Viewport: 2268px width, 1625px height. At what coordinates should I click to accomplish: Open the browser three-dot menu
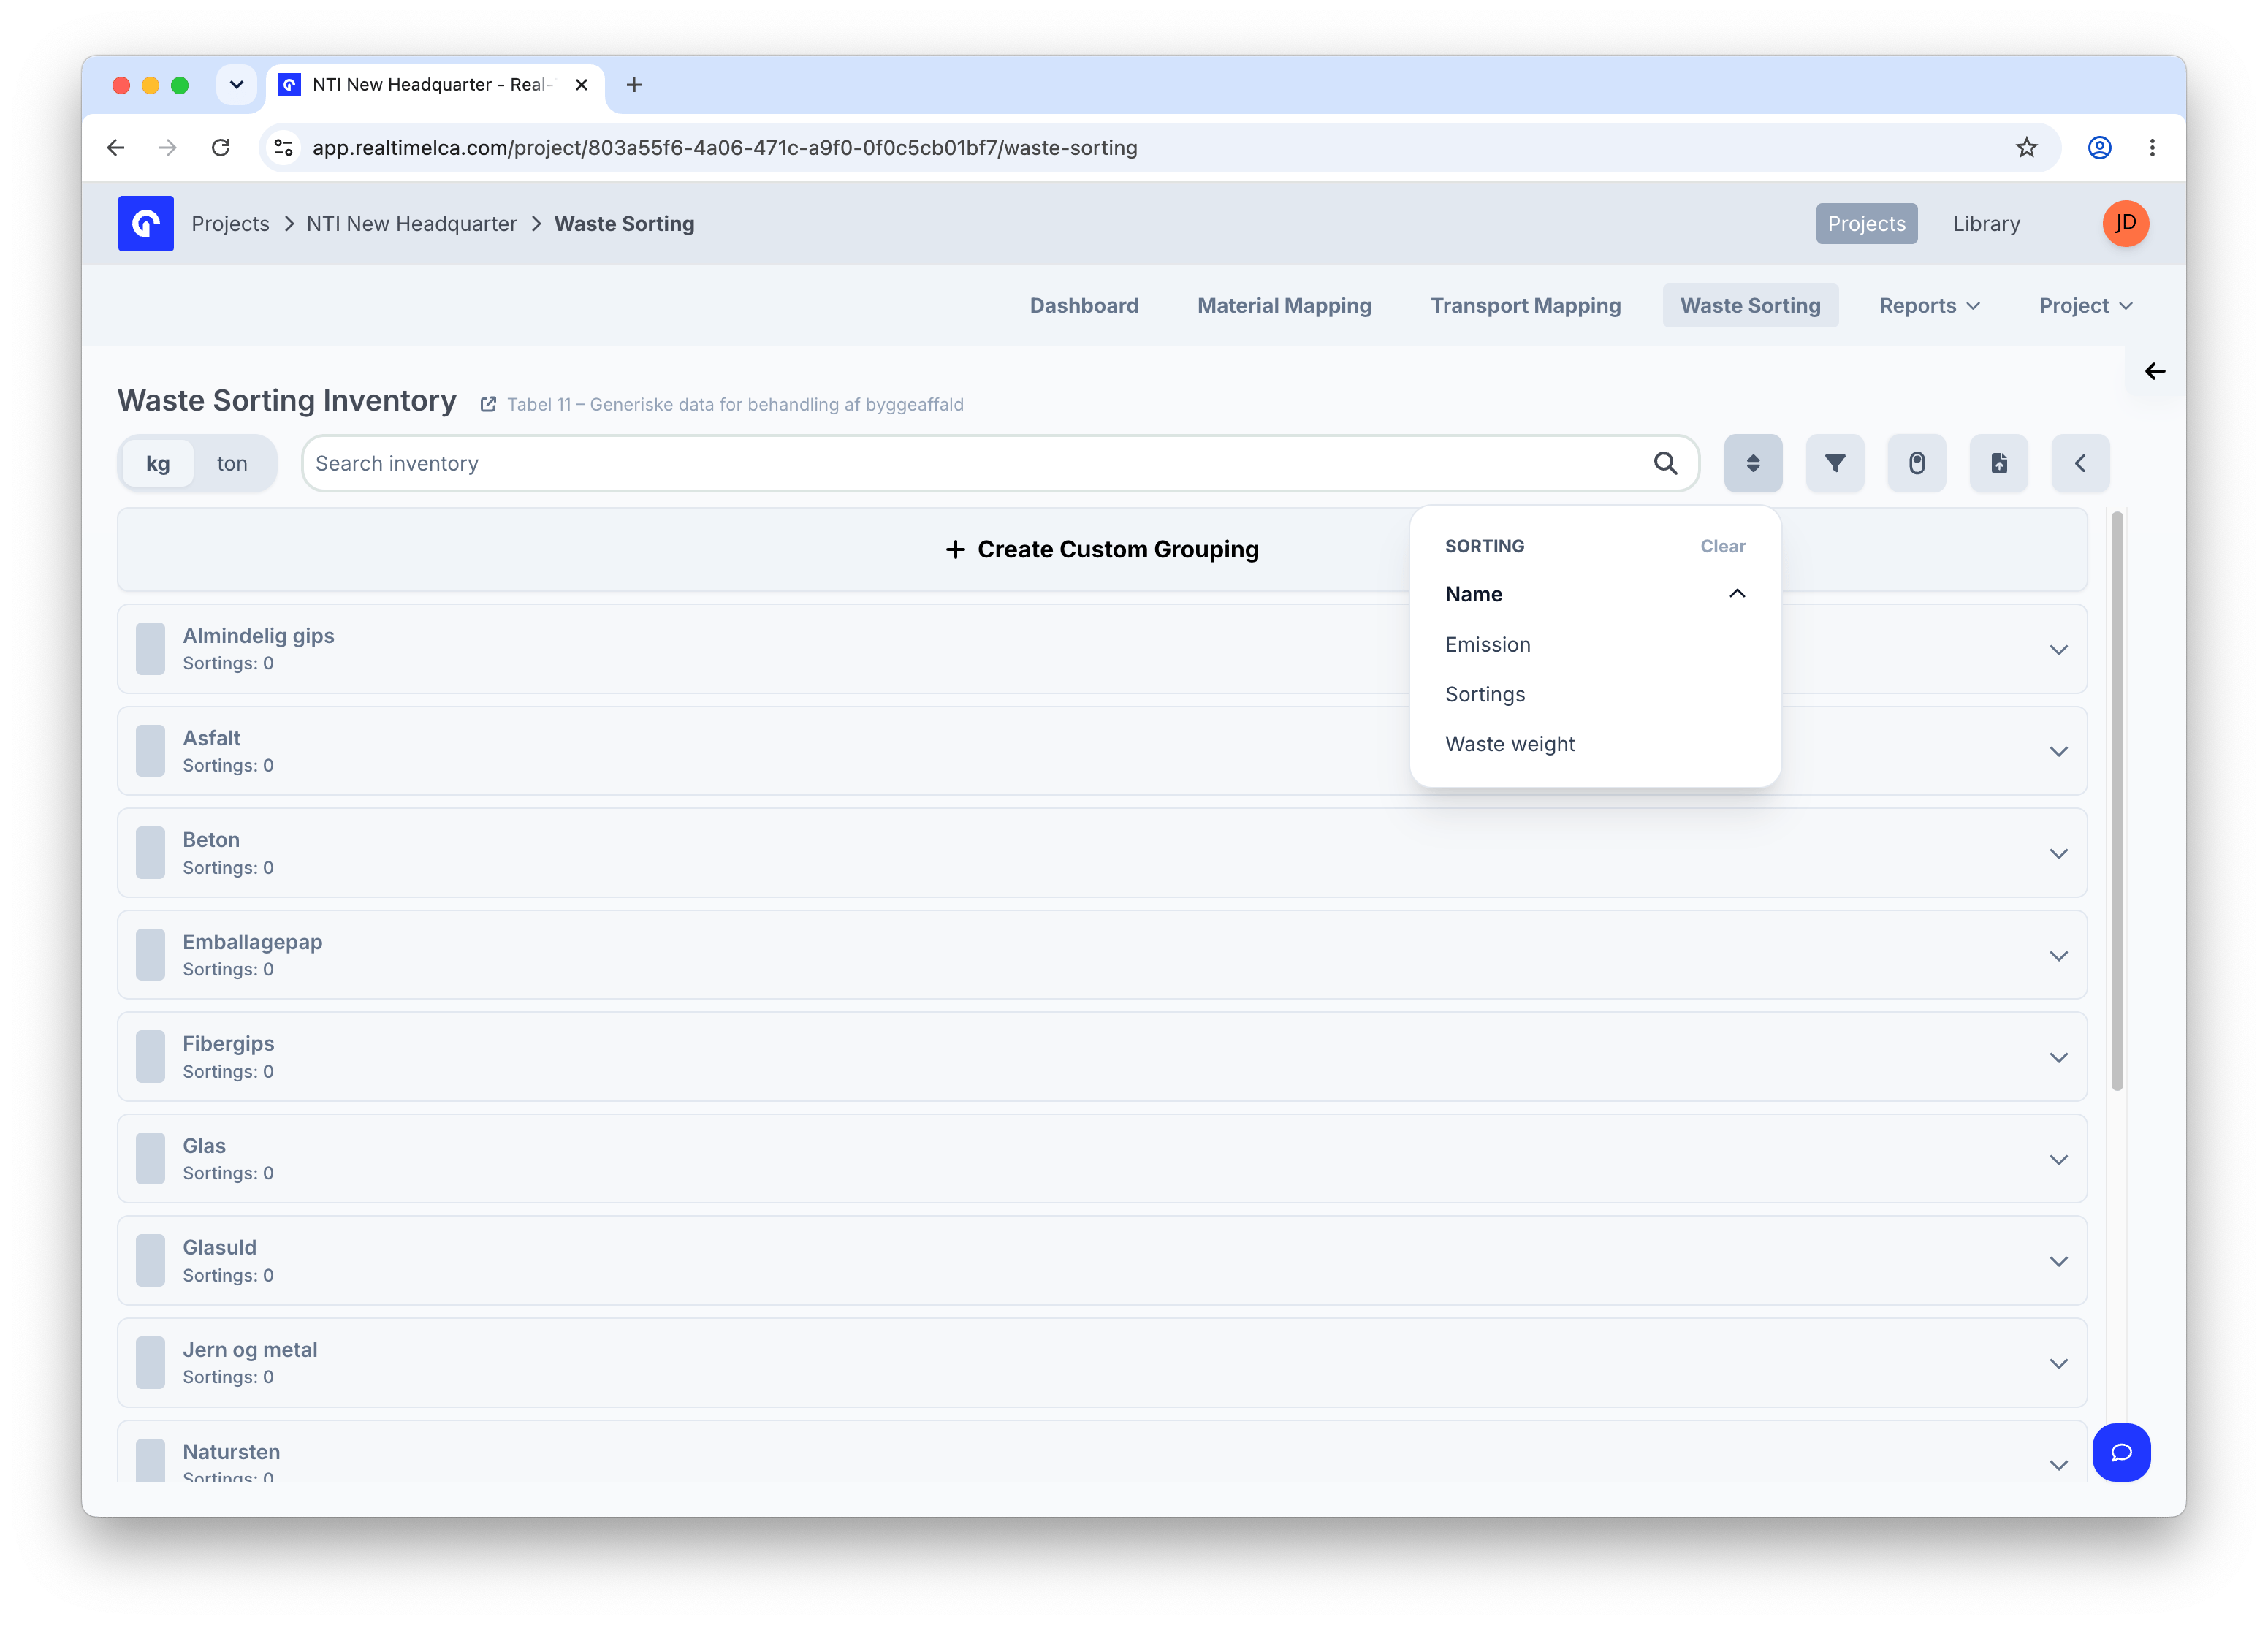[2152, 148]
